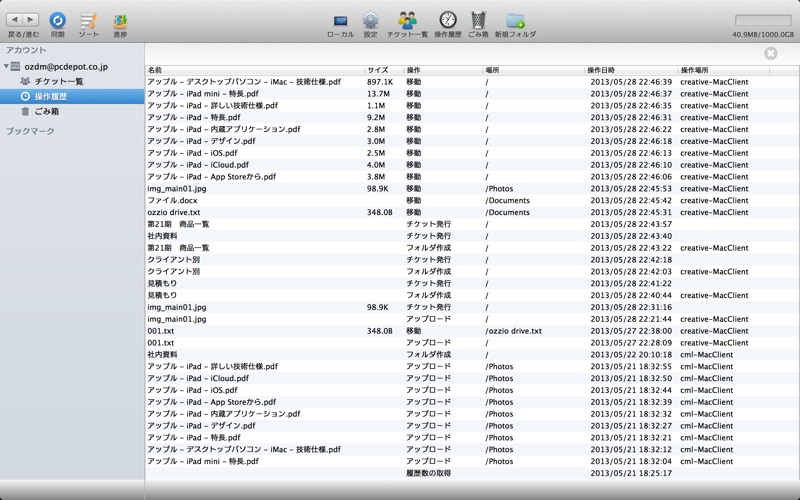Click timestamp 2013/05/28 22:42:03
The image size is (800, 500).
(x=631, y=272)
